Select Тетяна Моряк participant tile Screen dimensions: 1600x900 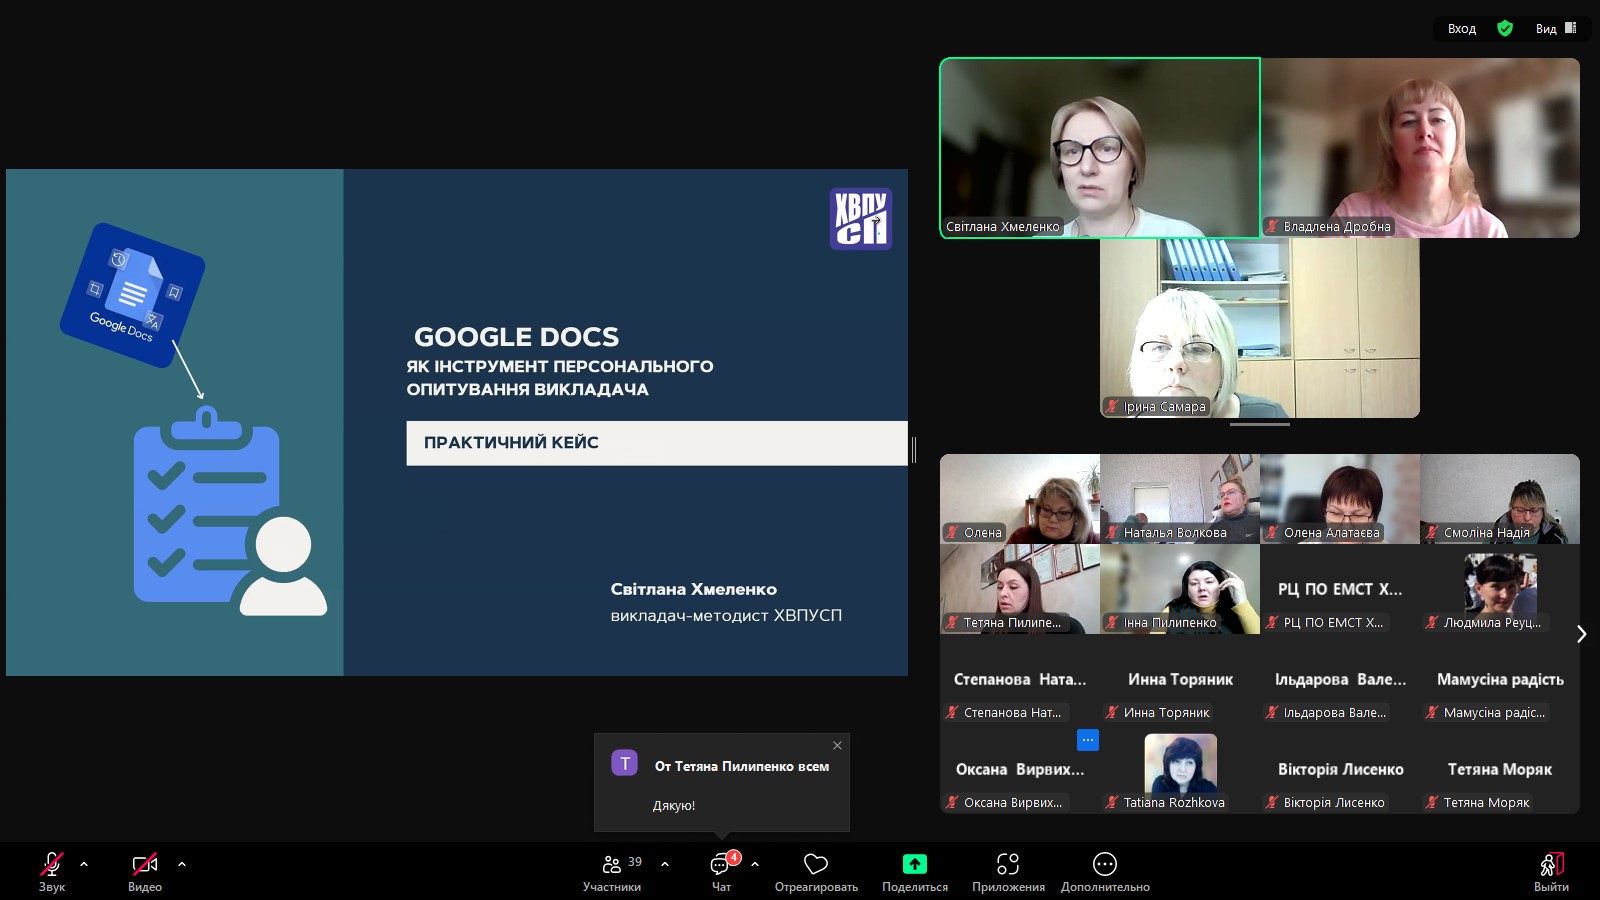click(x=1500, y=769)
